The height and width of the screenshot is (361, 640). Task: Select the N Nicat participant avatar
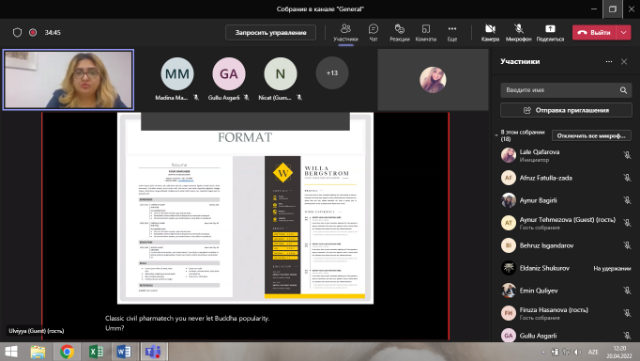point(280,74)
